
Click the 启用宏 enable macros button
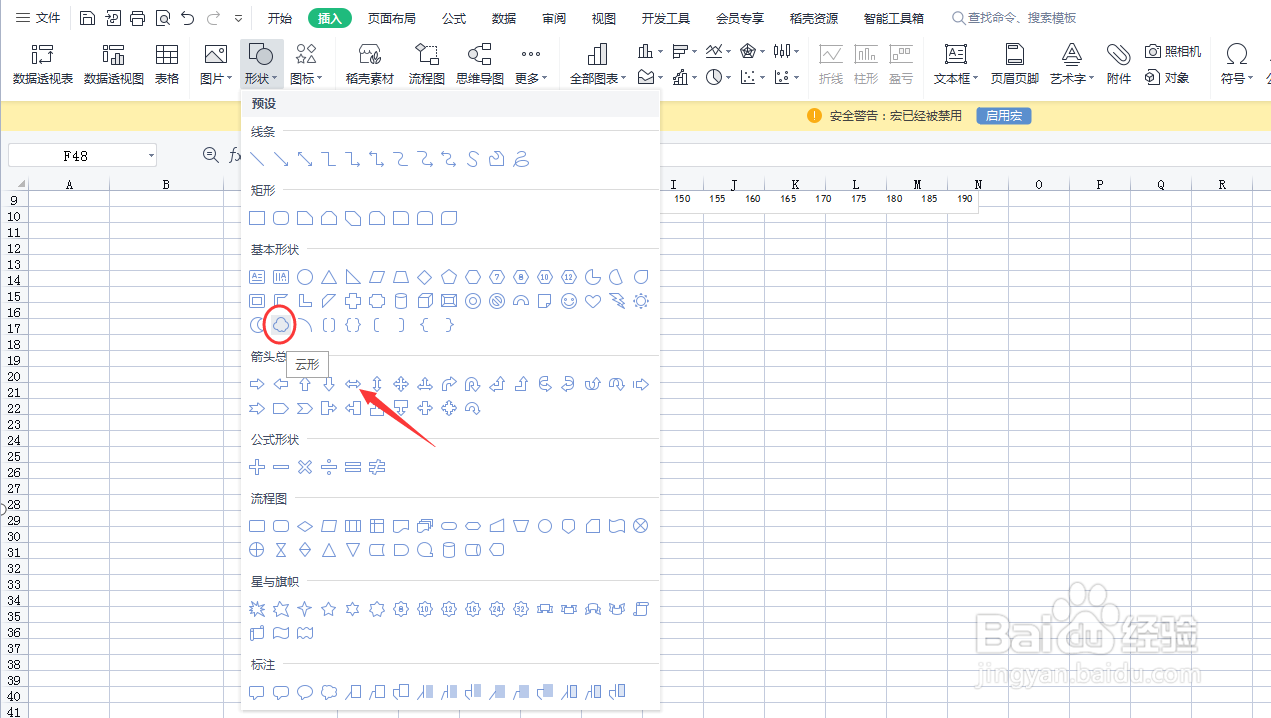[1003, 116]
